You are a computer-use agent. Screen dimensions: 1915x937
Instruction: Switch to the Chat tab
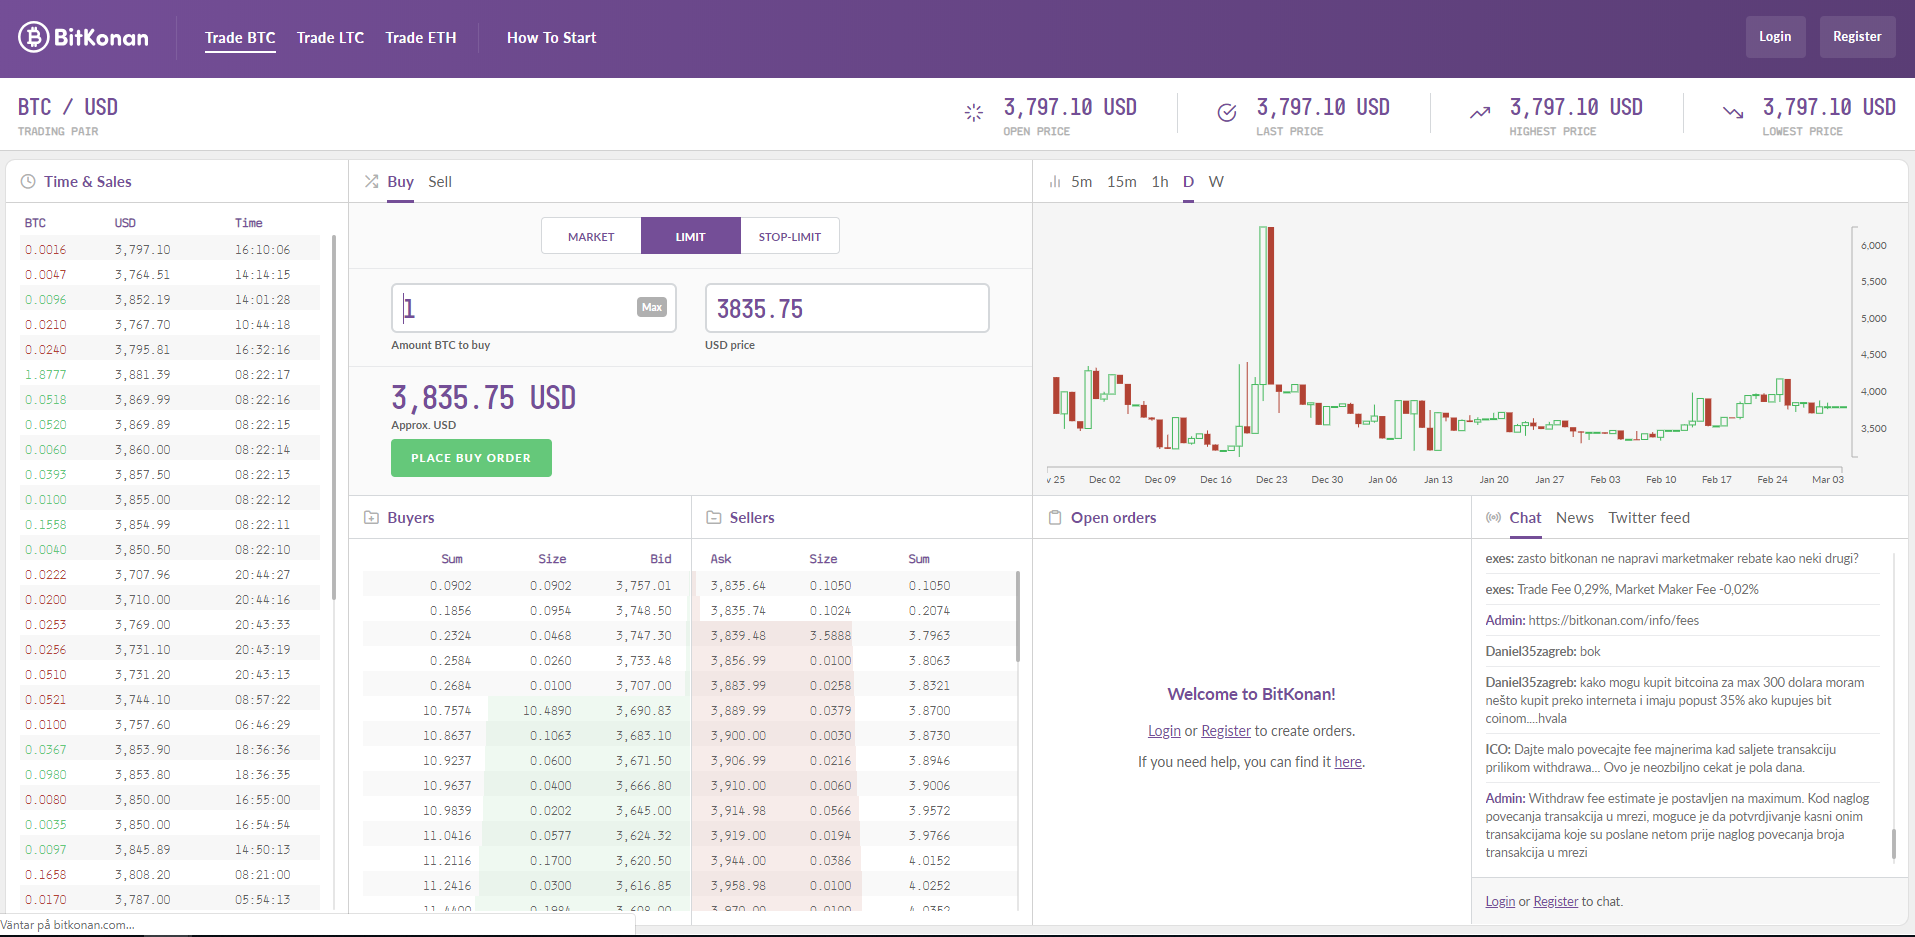1525,518
